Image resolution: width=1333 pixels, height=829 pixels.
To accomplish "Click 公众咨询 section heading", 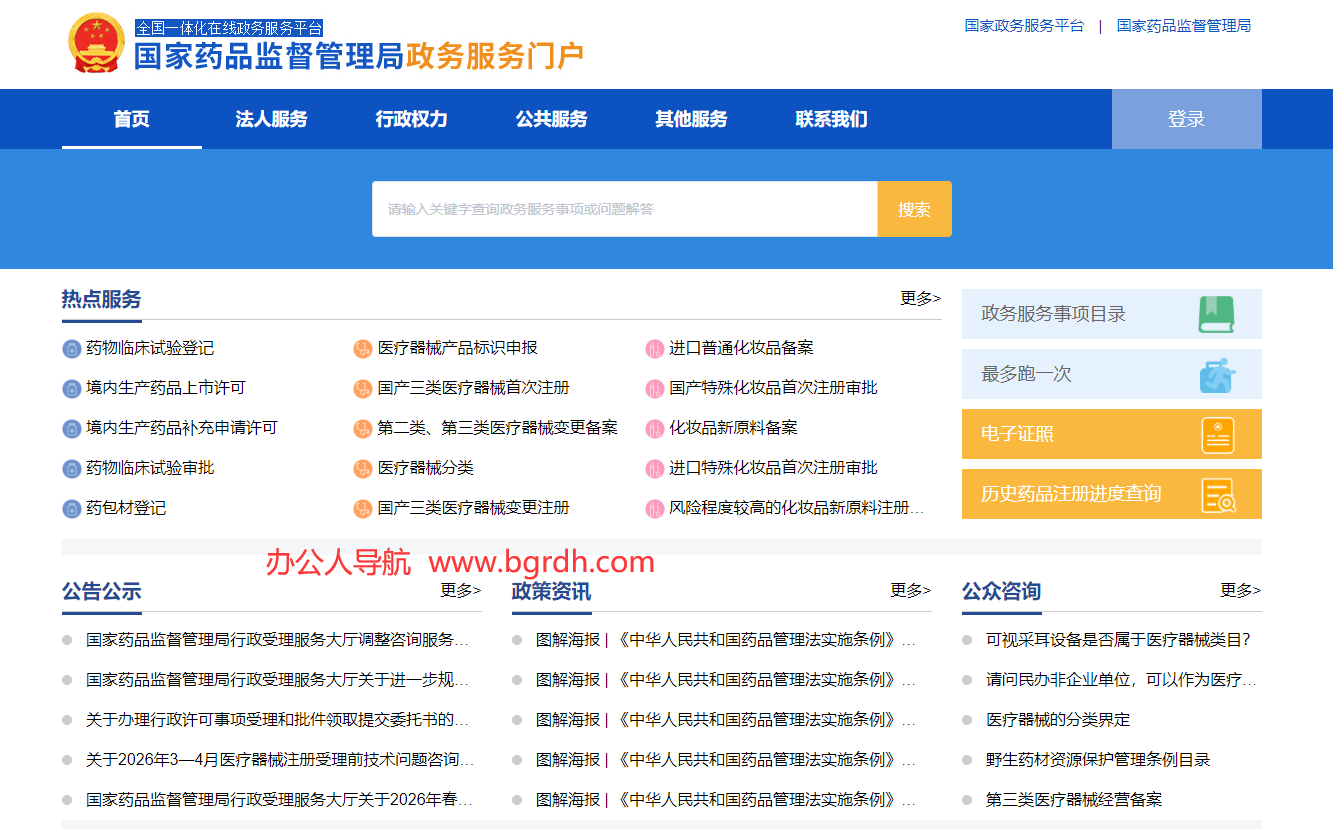I will click(1002, 591).
